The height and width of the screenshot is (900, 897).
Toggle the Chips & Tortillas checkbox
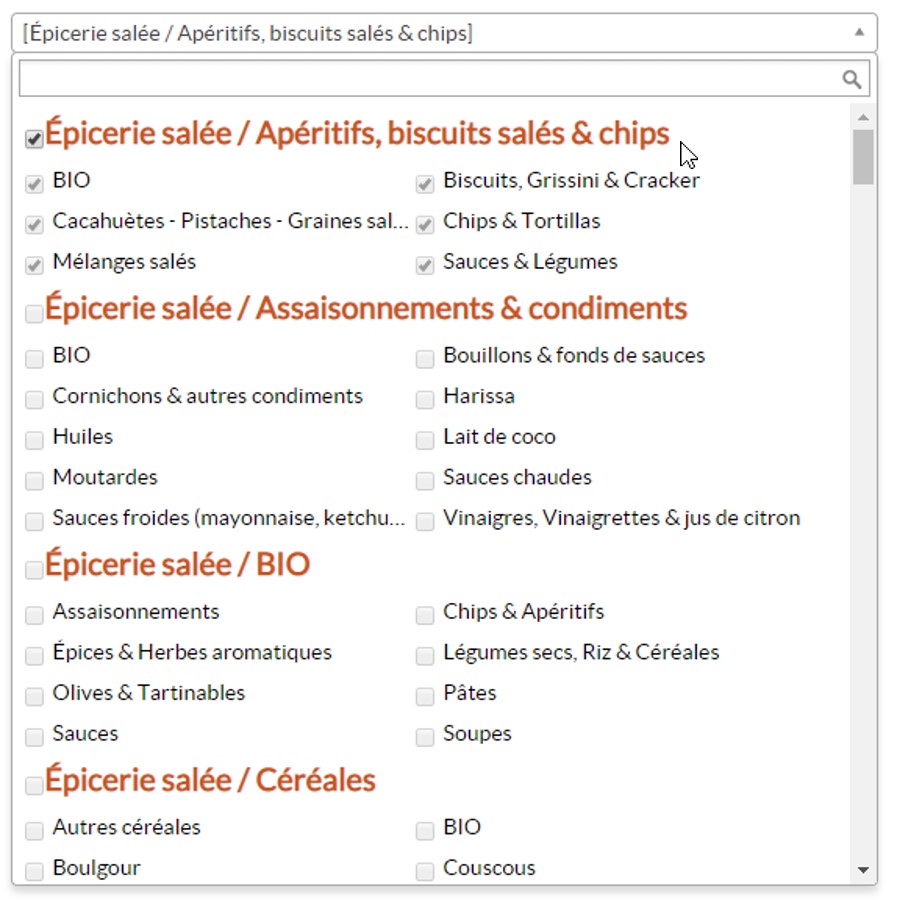click(x=425, y=224)
